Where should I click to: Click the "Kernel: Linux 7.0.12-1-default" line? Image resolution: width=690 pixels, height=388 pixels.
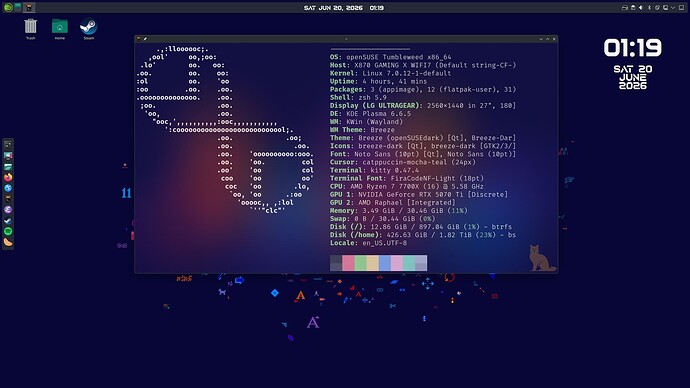pos(390,73)
